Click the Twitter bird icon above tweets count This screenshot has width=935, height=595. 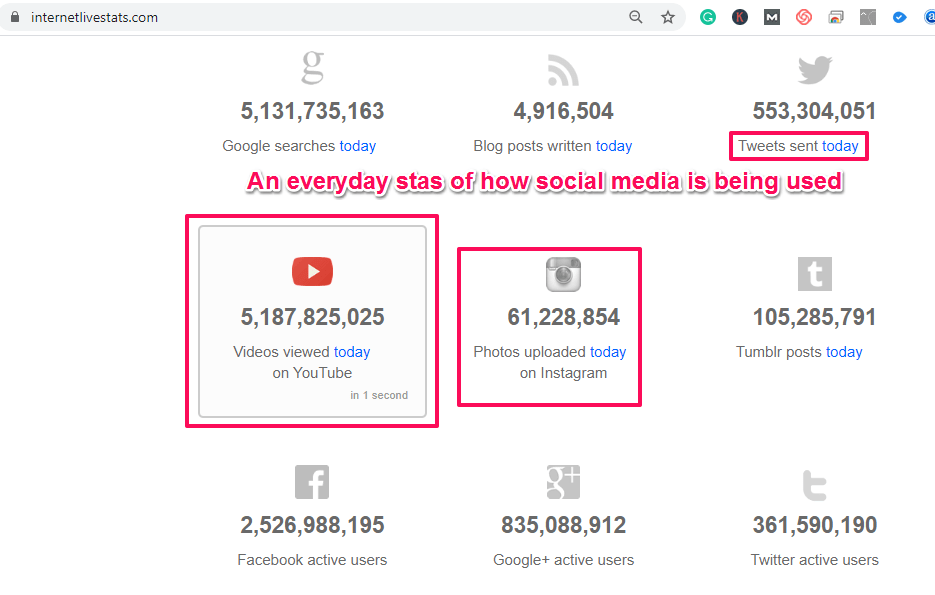click(814, 70)
